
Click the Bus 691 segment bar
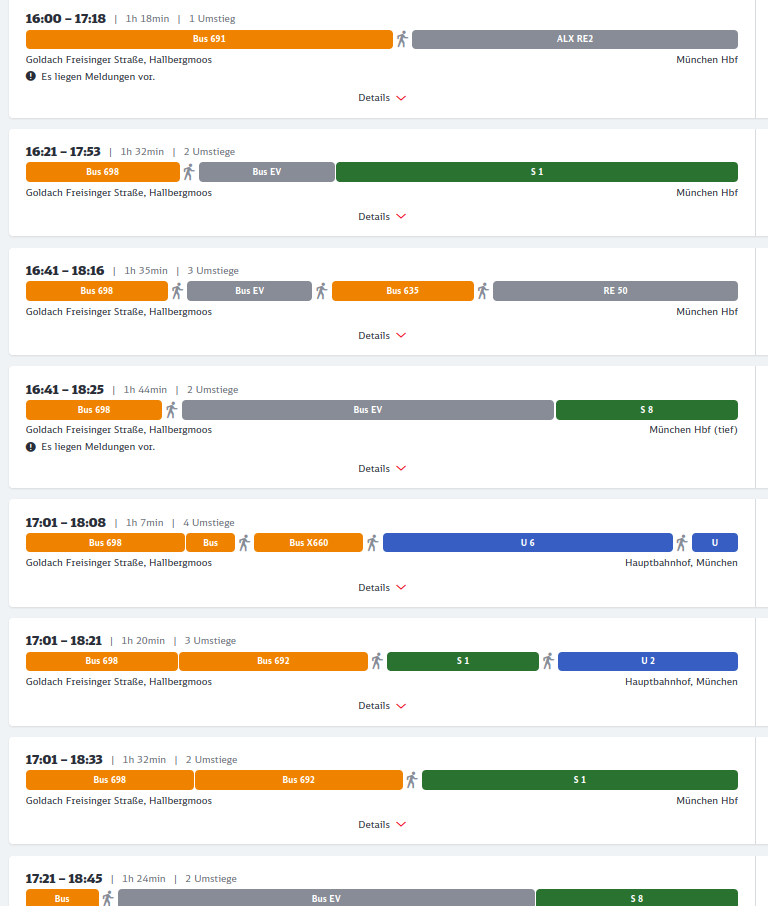(x=209, y=39)
